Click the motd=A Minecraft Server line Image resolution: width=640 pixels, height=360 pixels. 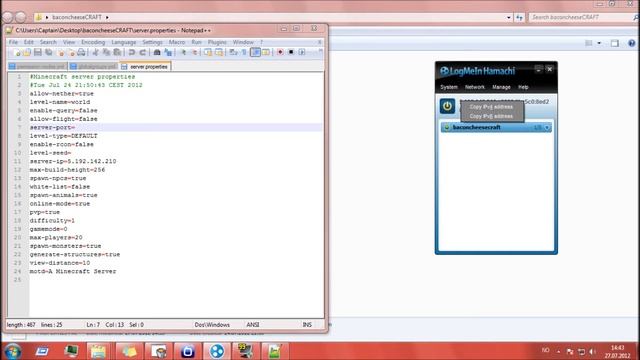coord(73,271)
